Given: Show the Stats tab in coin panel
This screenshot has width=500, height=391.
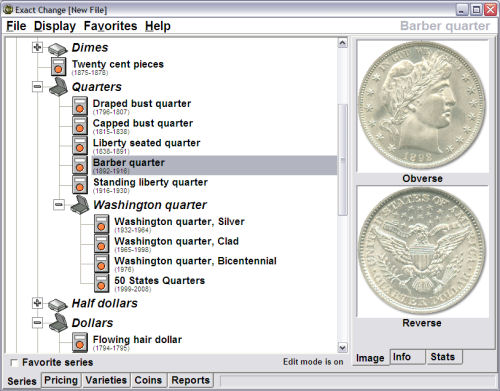Looking at the screenshot, I should 444,357.
